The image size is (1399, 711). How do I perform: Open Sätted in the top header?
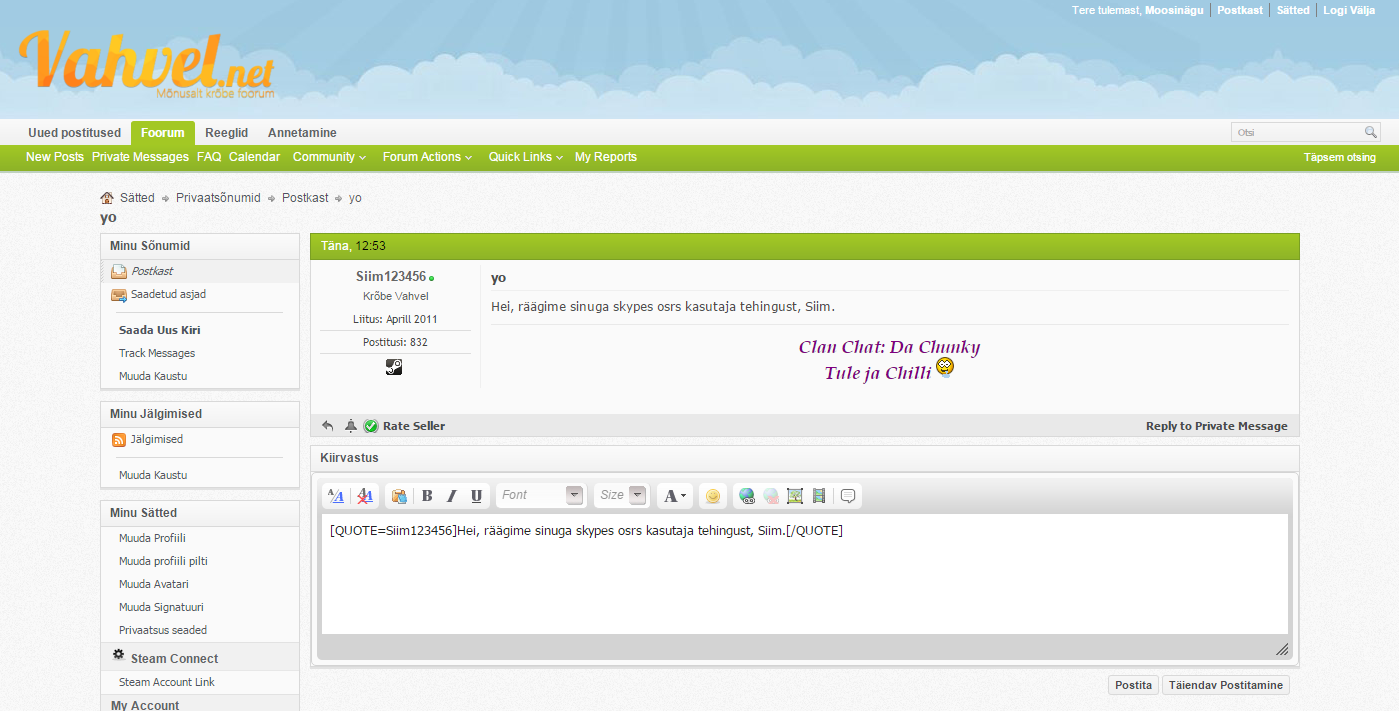coord(1293,10)
